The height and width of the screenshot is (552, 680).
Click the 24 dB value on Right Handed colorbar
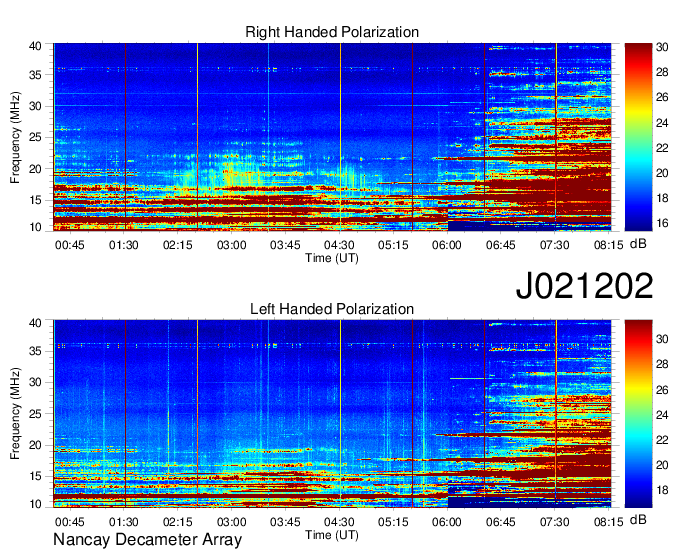(662, 123)
